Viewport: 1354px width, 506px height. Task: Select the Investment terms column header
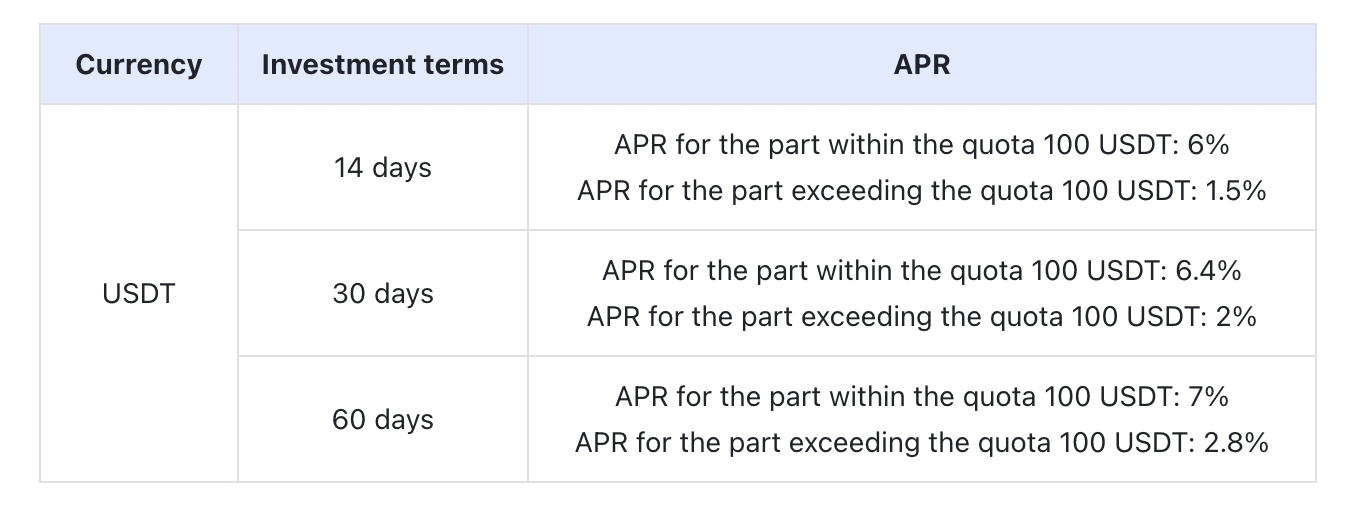click(382, 65)
